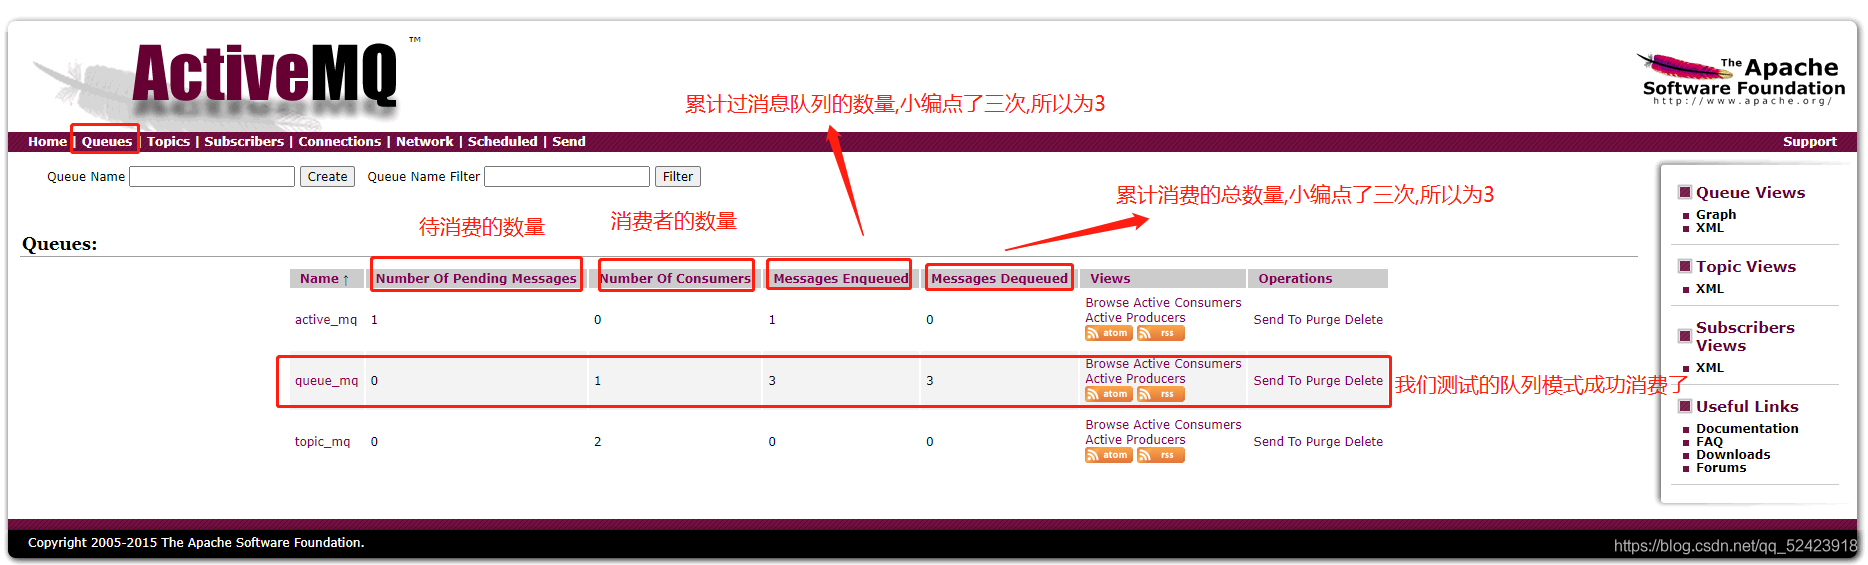1868x565 pixels.
Task: Sort by Messages Enqueued column
Action: coord(841,279)
